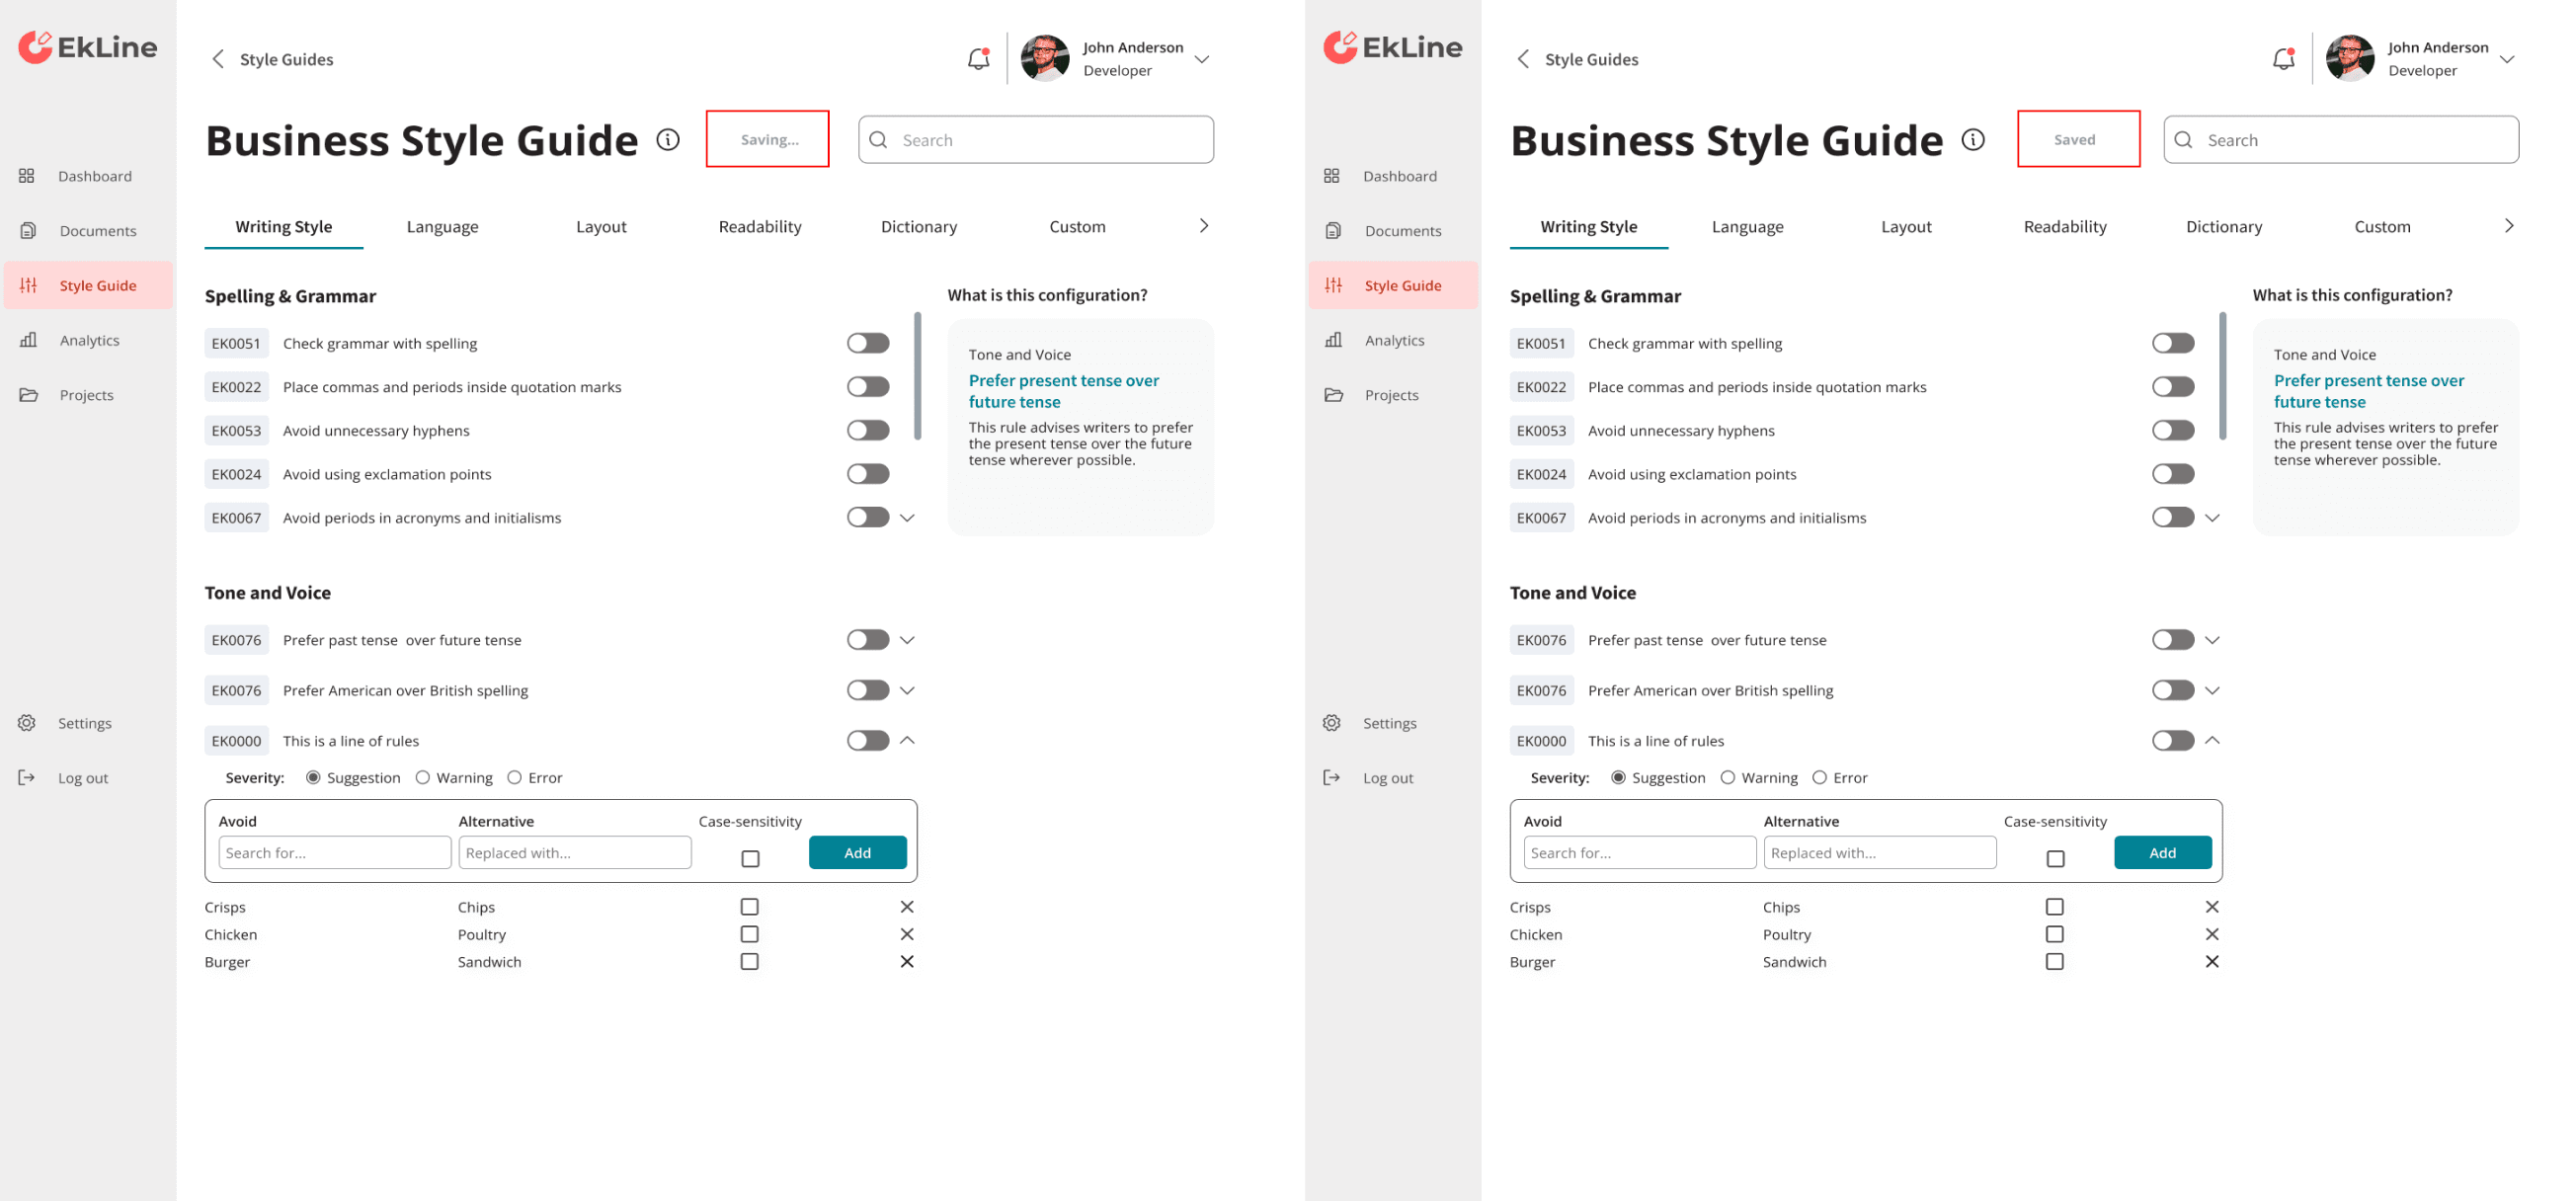Open Dashboard from the Saving view sidebar
This screenshot has height=1201, width=2576.
point(94,176)
